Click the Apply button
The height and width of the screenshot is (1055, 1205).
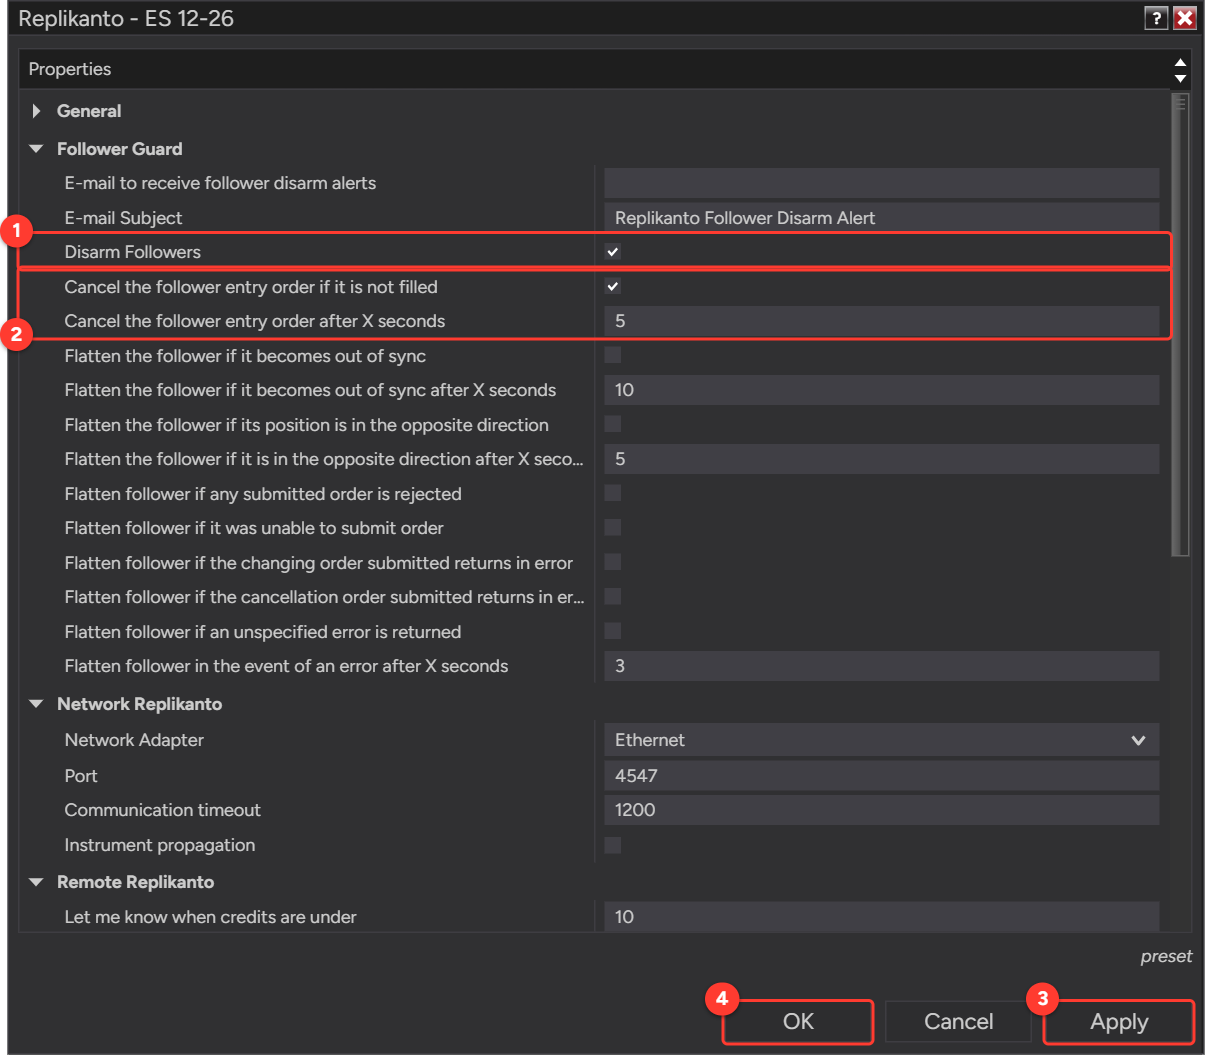tap(1119, 1022)
